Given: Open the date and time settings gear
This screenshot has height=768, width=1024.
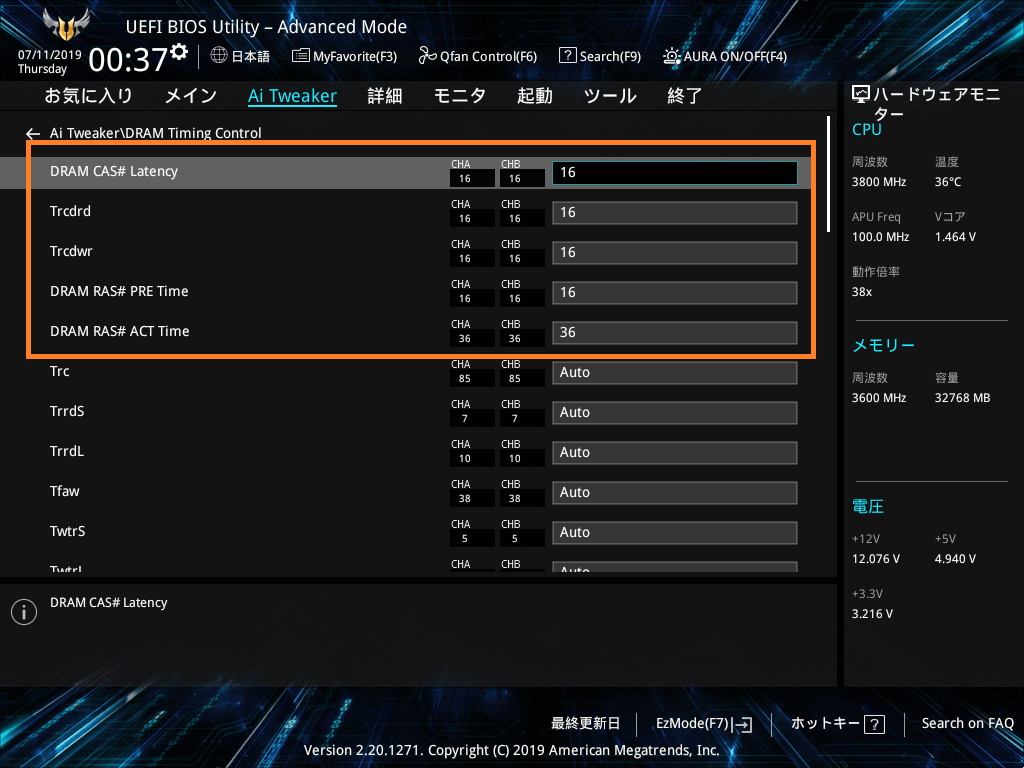Looking at the screenshot, I should pos(179,52).
